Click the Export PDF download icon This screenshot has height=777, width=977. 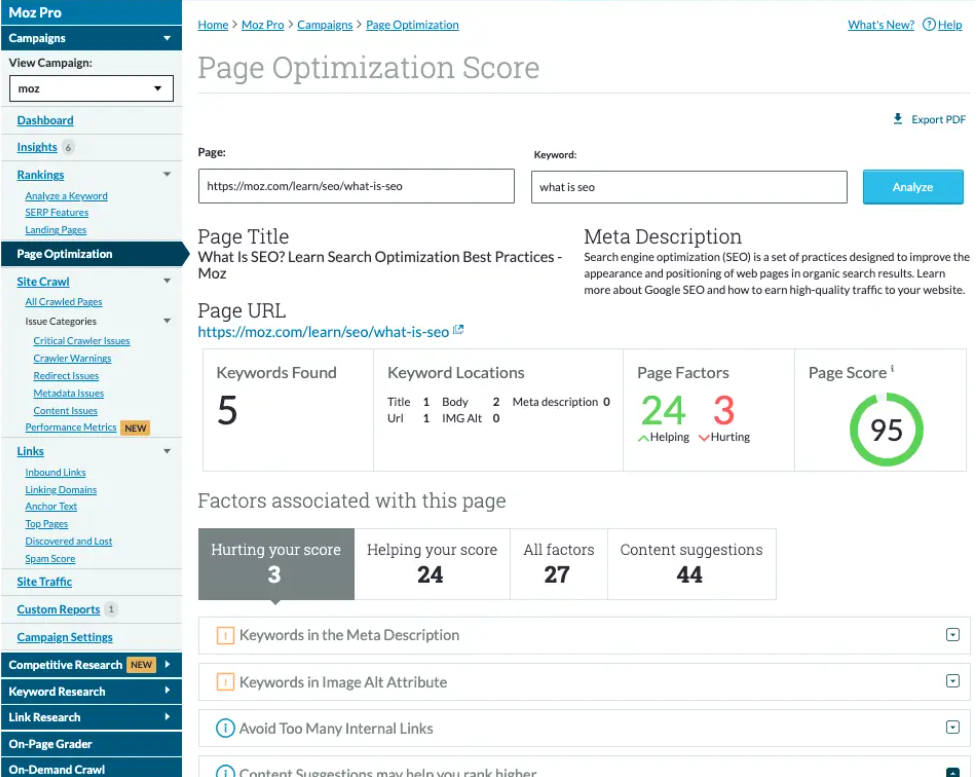click(x=897, y=118)
